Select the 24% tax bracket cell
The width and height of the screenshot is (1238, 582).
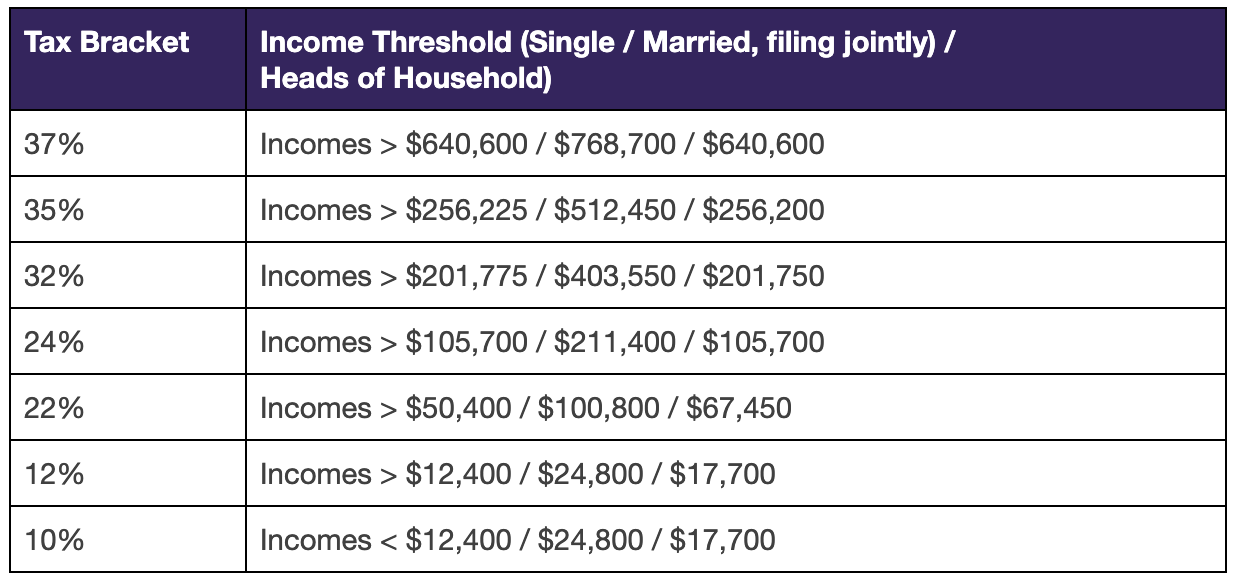53,342
